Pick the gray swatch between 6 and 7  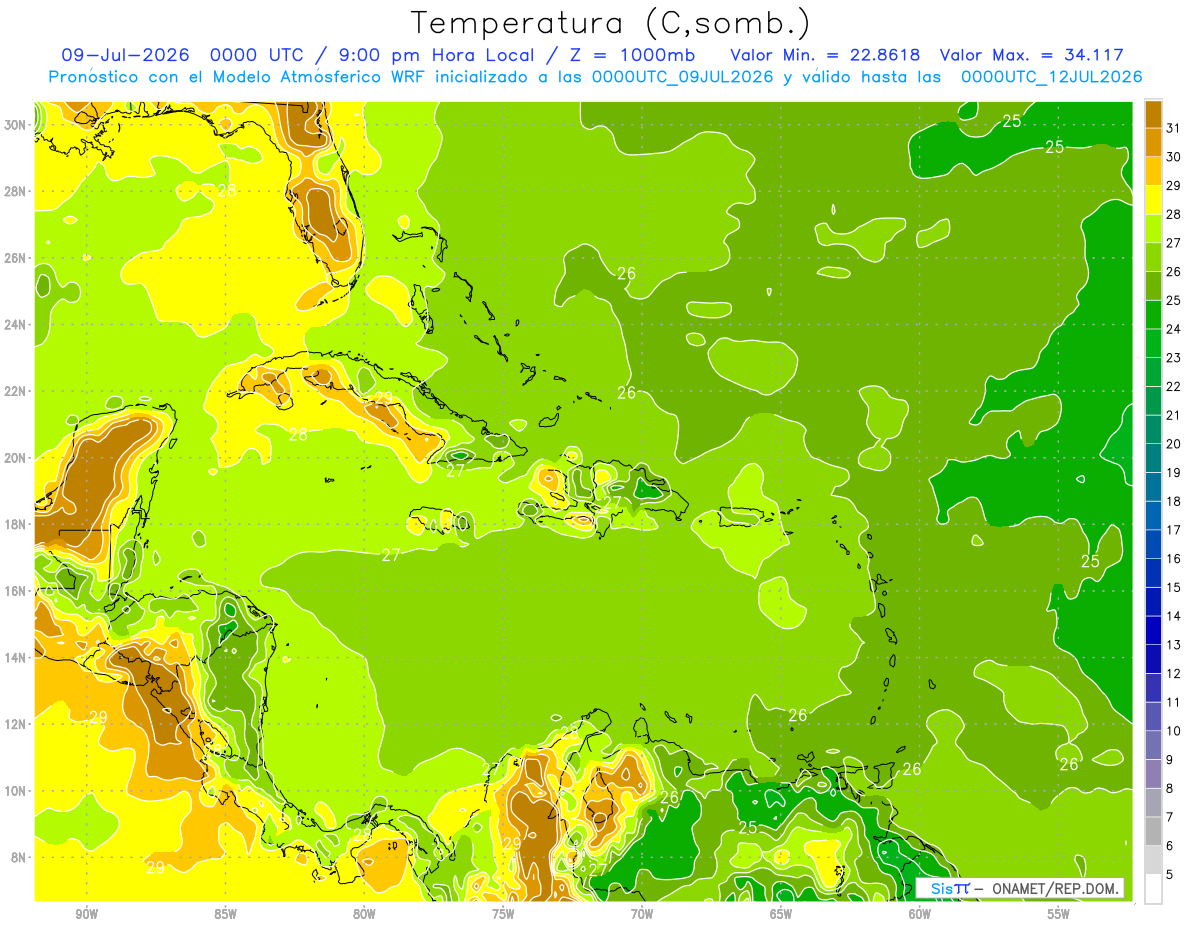(1153, 831)
